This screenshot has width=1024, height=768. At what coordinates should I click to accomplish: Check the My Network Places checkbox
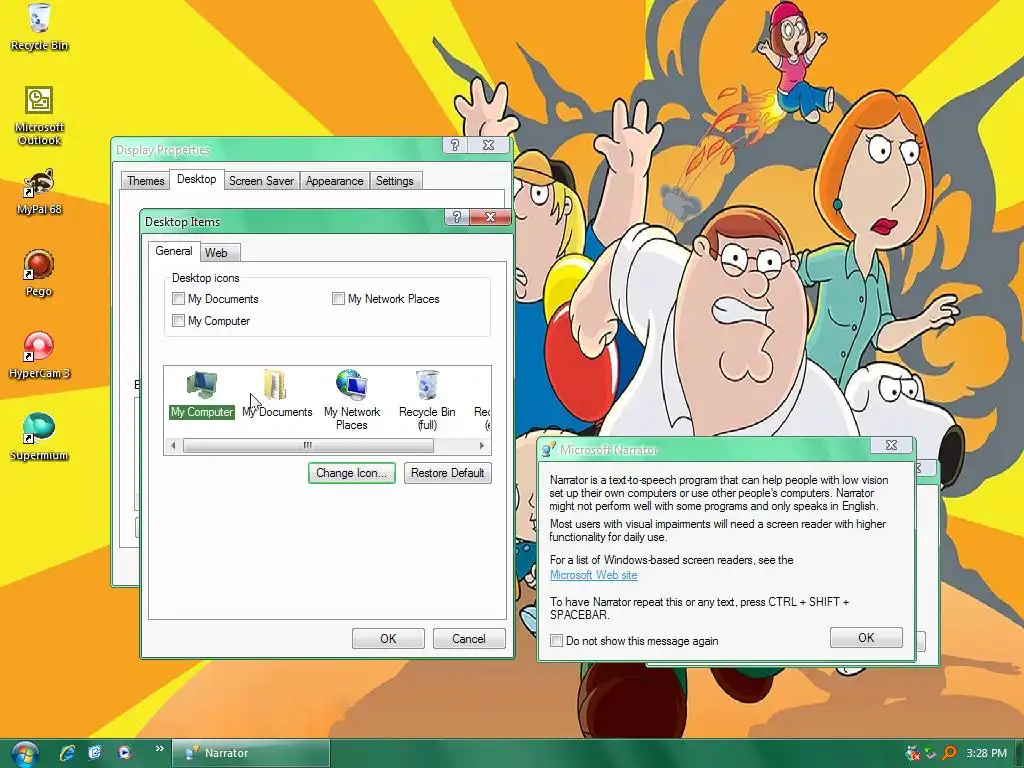click(338, 298)
